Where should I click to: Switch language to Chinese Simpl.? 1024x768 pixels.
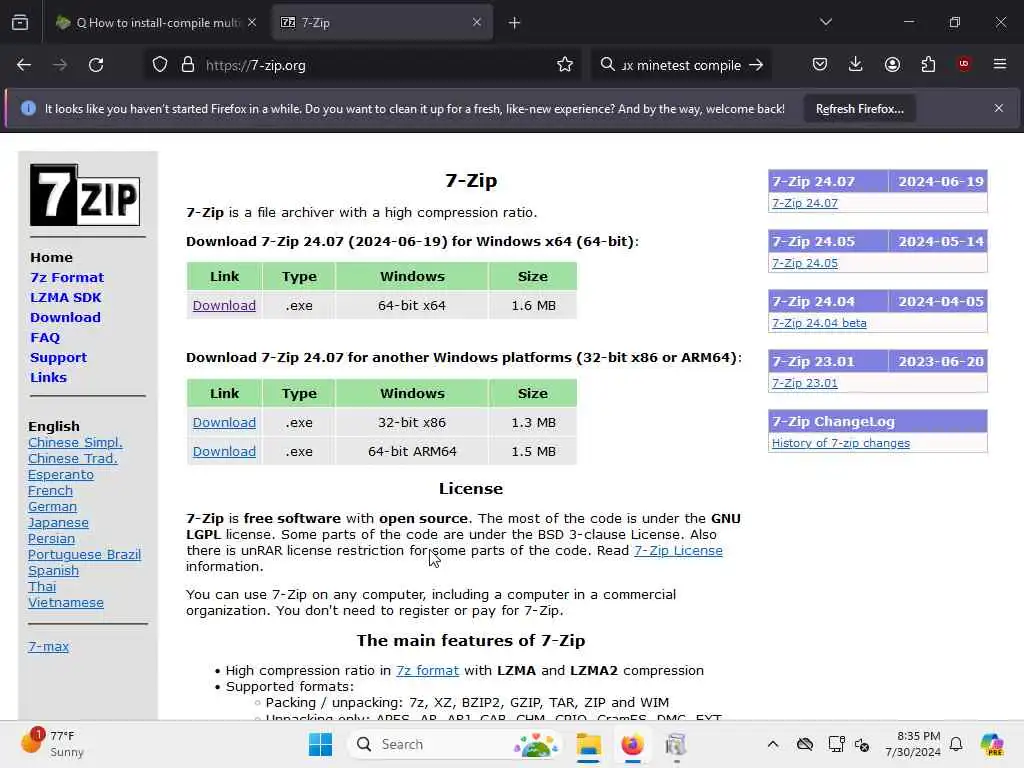point(75,443)
